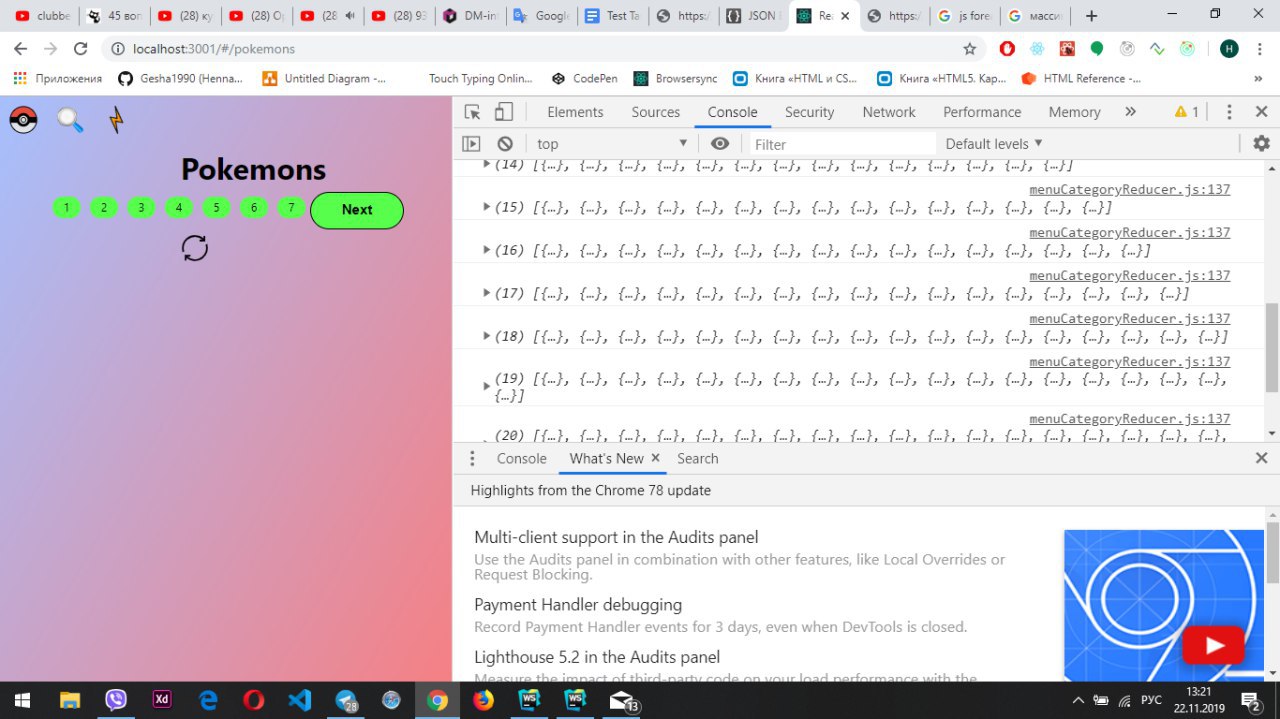Go back in browser history

point(21,48)
